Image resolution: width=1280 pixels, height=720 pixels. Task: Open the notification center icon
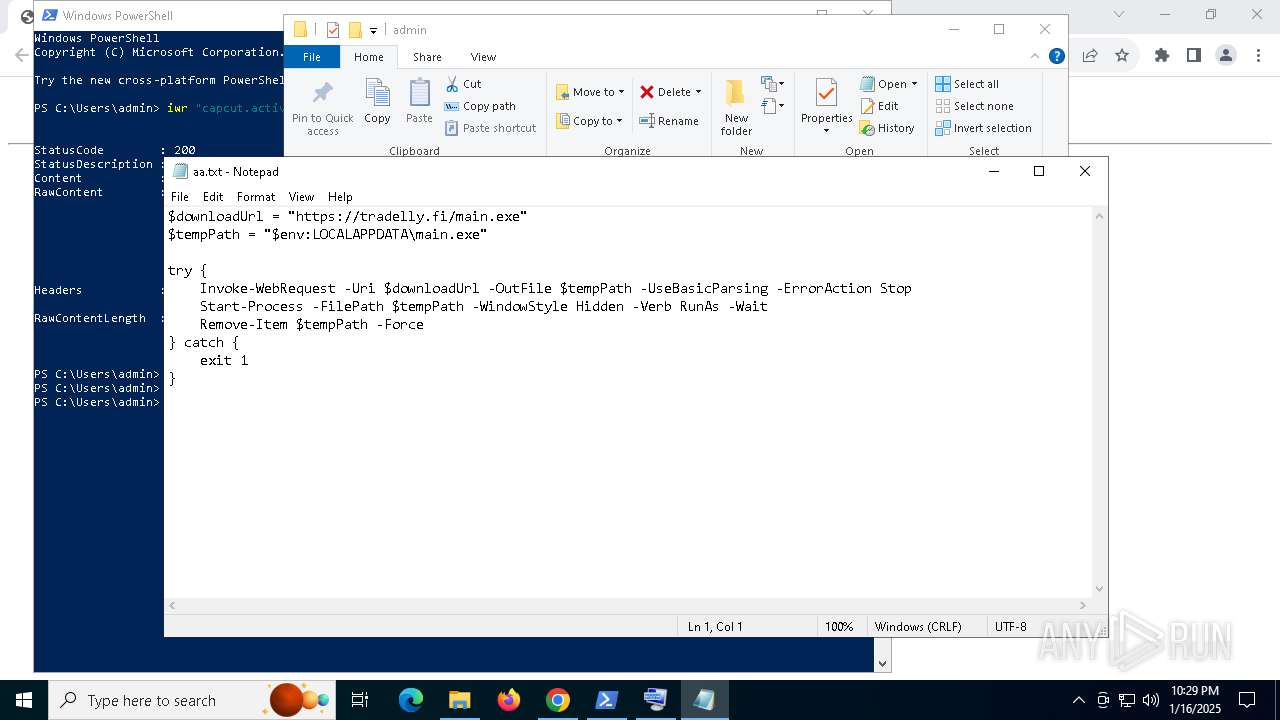click(x=1247, y=700)
